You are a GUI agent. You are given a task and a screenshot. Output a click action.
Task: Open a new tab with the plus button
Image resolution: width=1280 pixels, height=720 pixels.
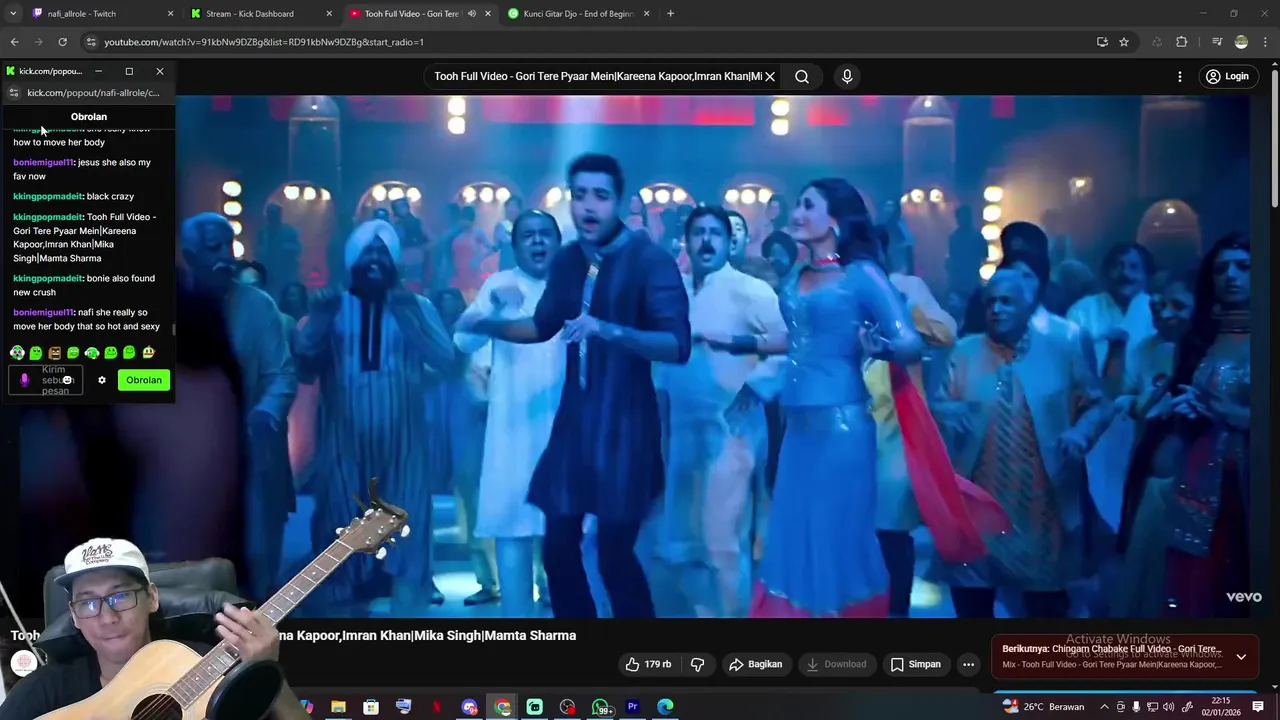click(x=670, y=14)
